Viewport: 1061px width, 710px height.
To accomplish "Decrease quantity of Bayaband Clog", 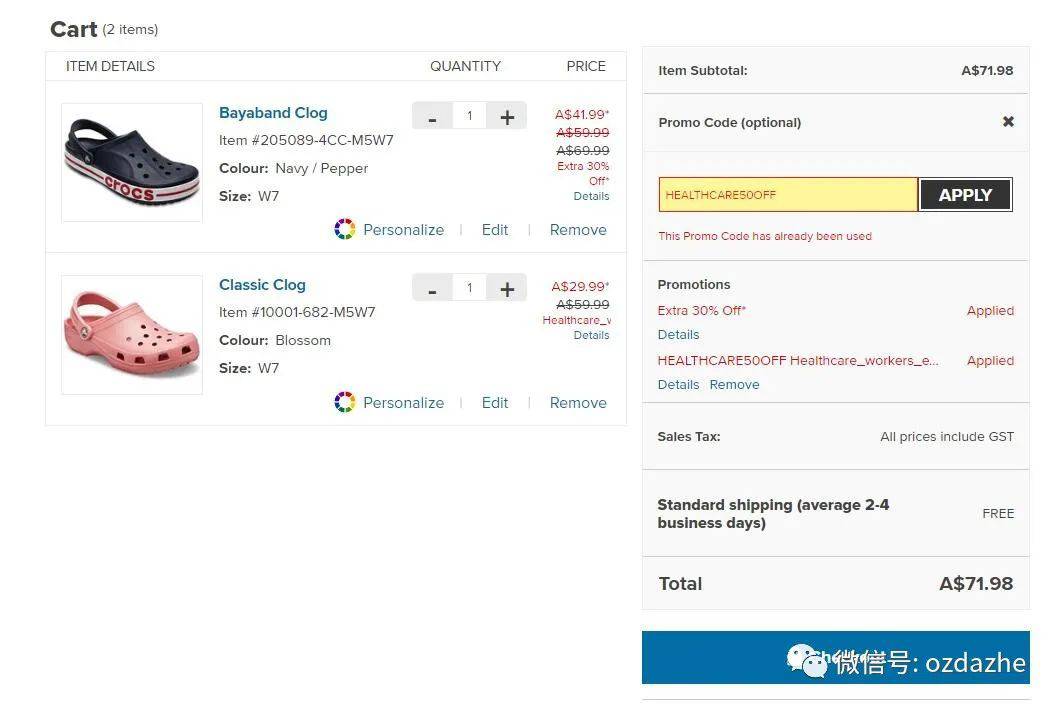I will click(x=432, y=116).
